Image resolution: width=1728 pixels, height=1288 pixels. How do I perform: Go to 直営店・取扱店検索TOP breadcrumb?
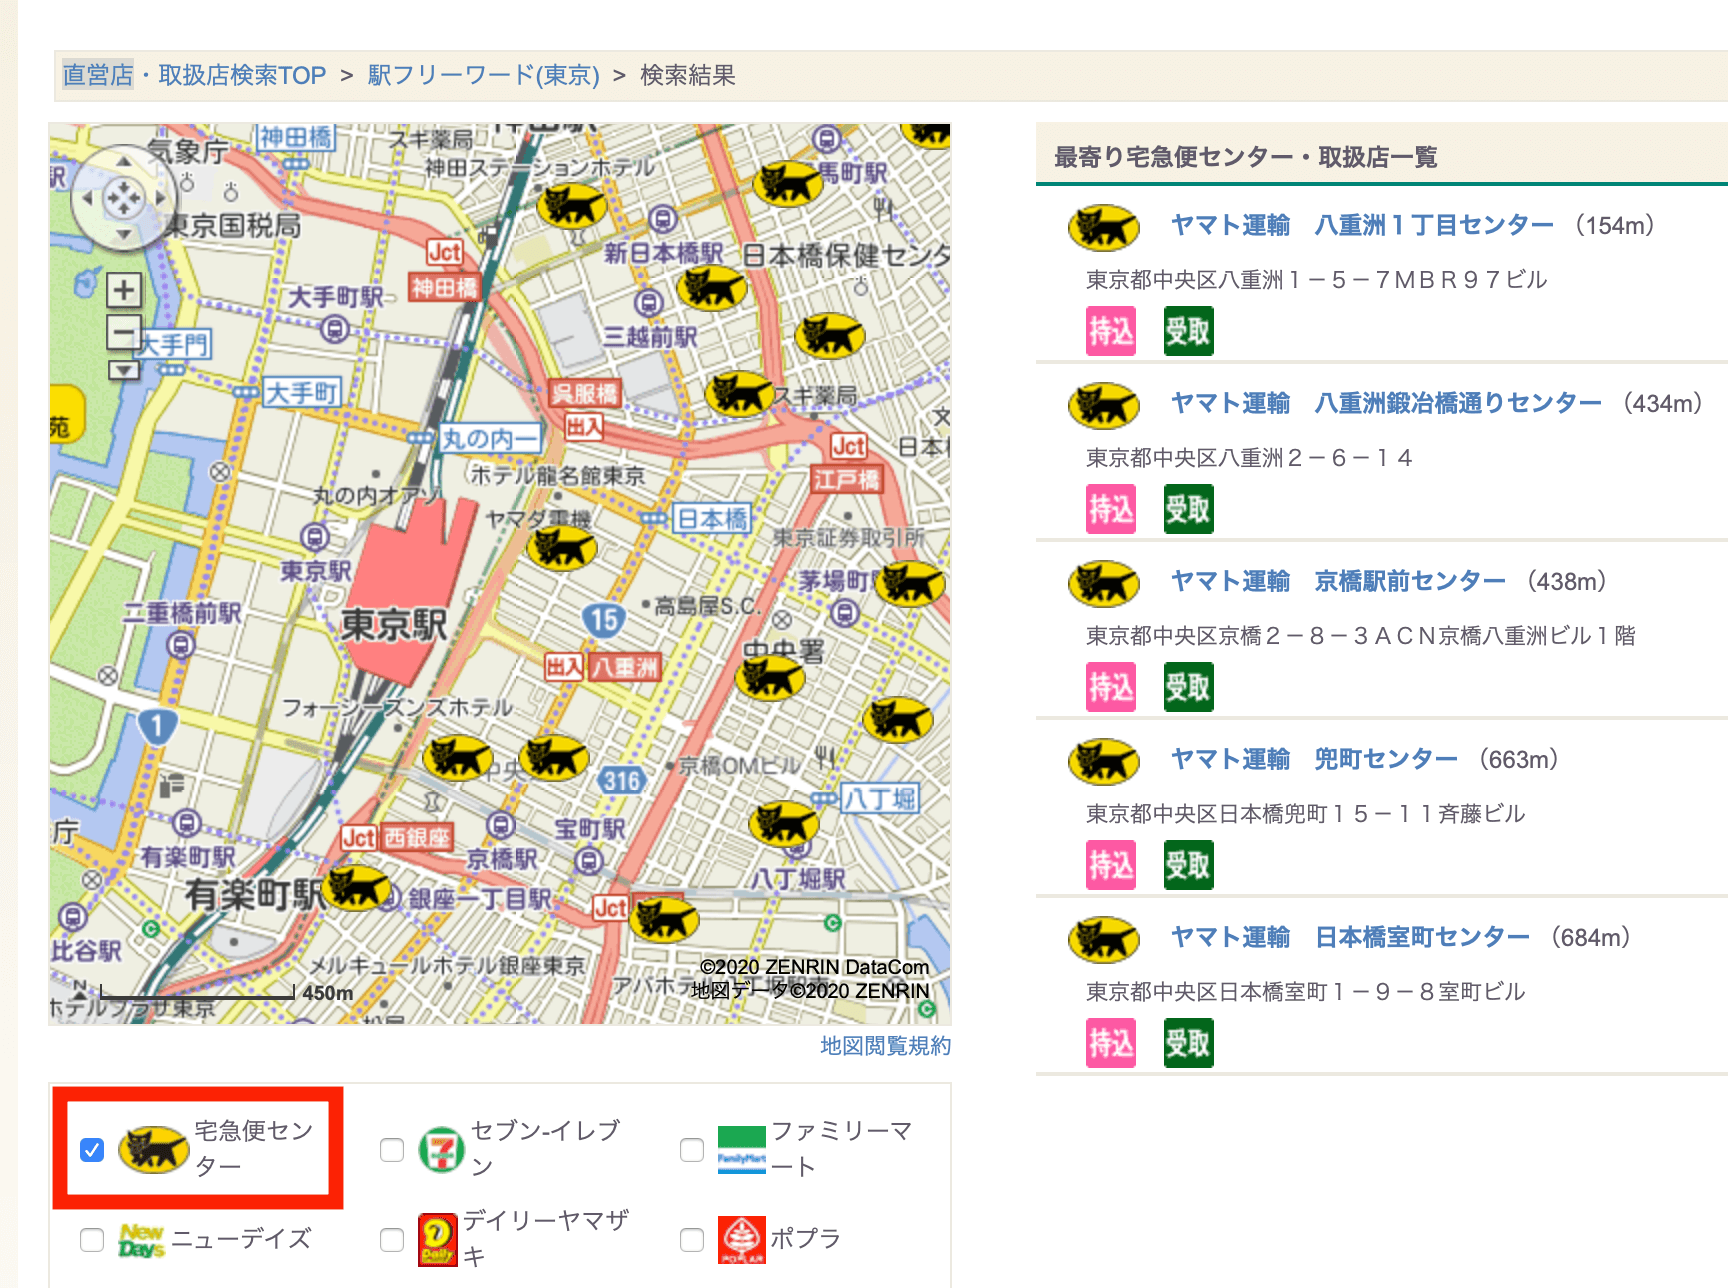194,75
